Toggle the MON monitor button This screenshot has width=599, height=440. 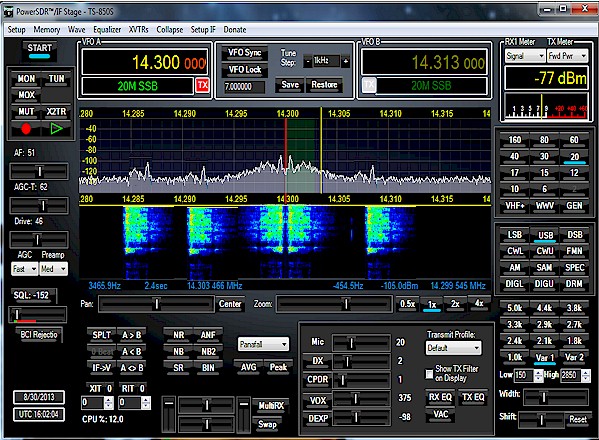[26, 79]
